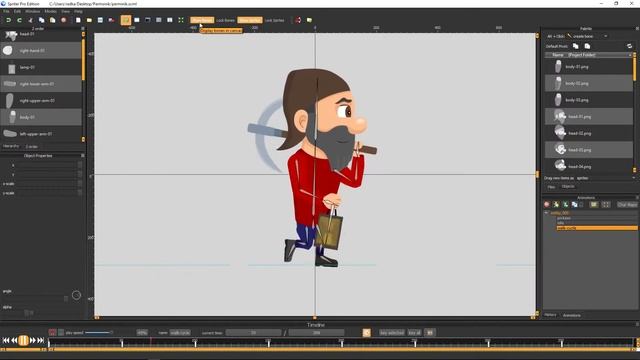
Task: Pause the animation playback
Action: 23,340
